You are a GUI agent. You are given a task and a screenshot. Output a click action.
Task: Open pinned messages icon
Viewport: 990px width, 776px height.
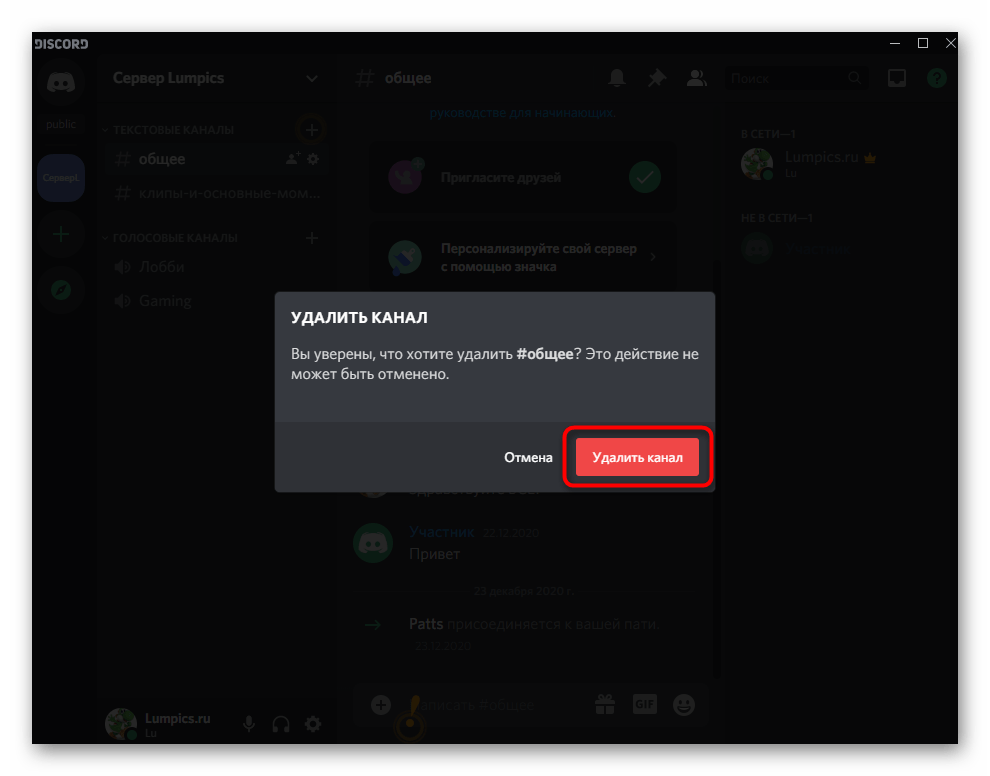tap(657, 78)
